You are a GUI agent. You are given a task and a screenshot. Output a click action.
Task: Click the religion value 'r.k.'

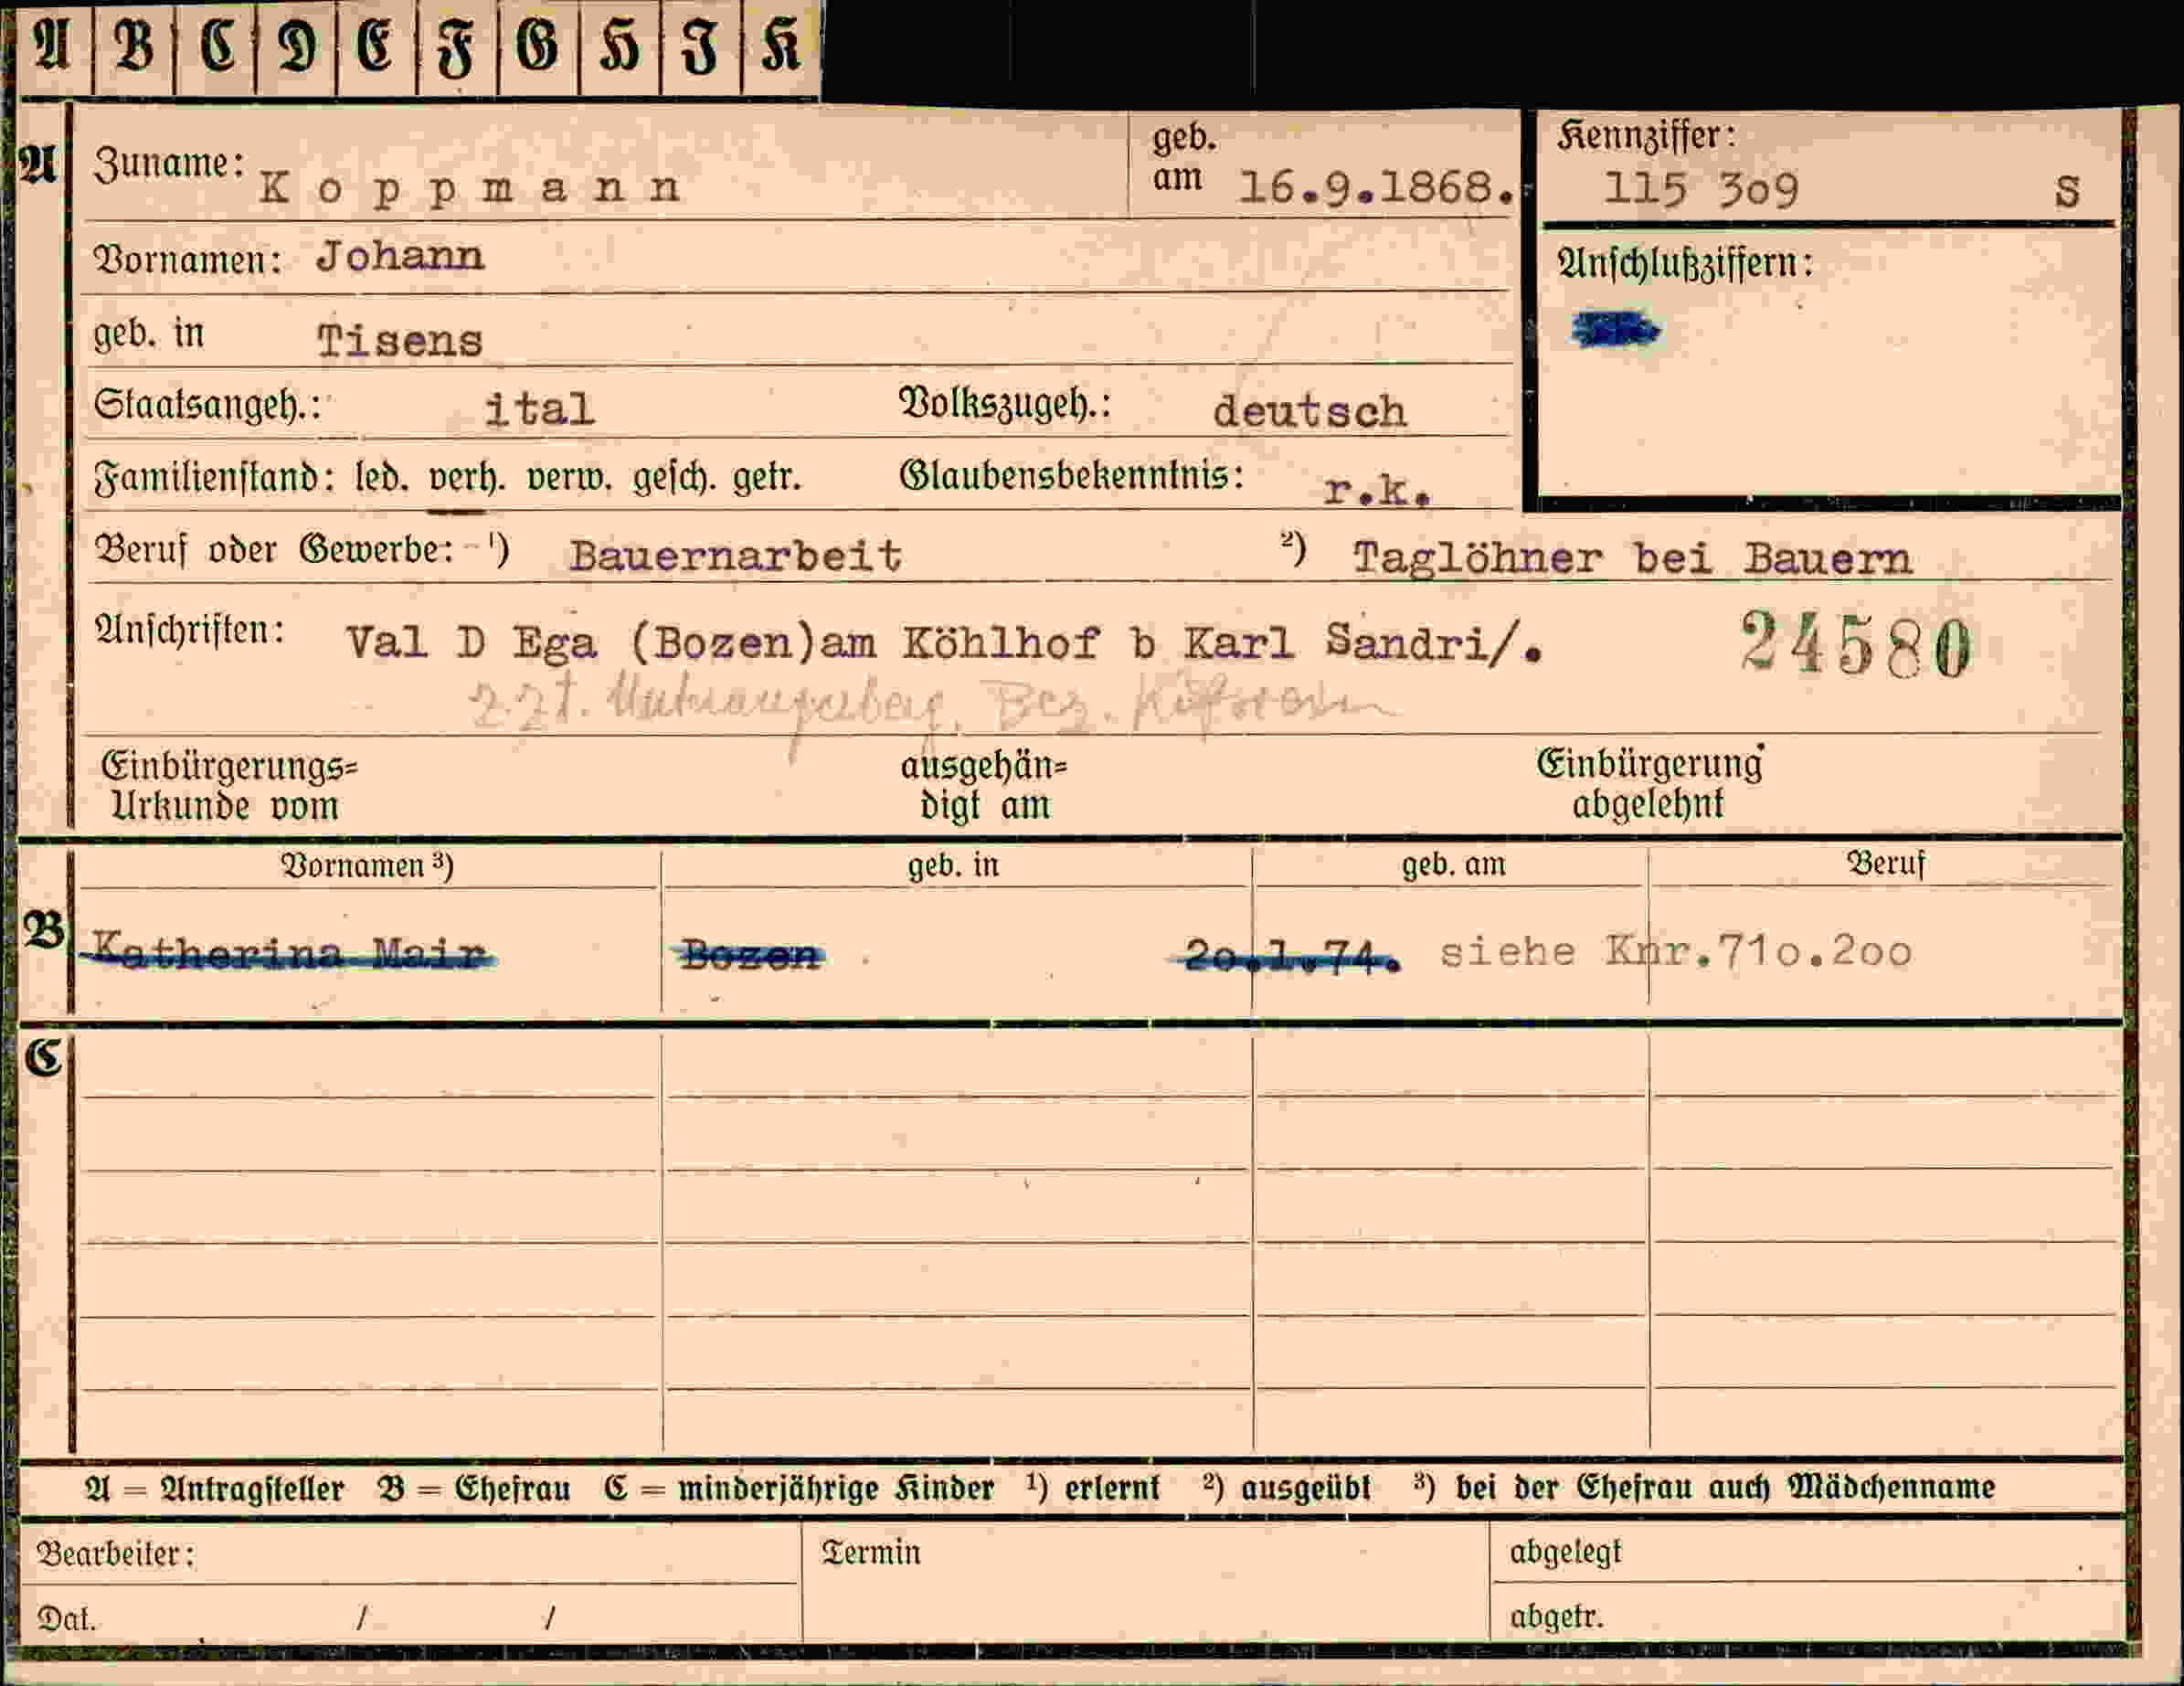coord(1377,489)
